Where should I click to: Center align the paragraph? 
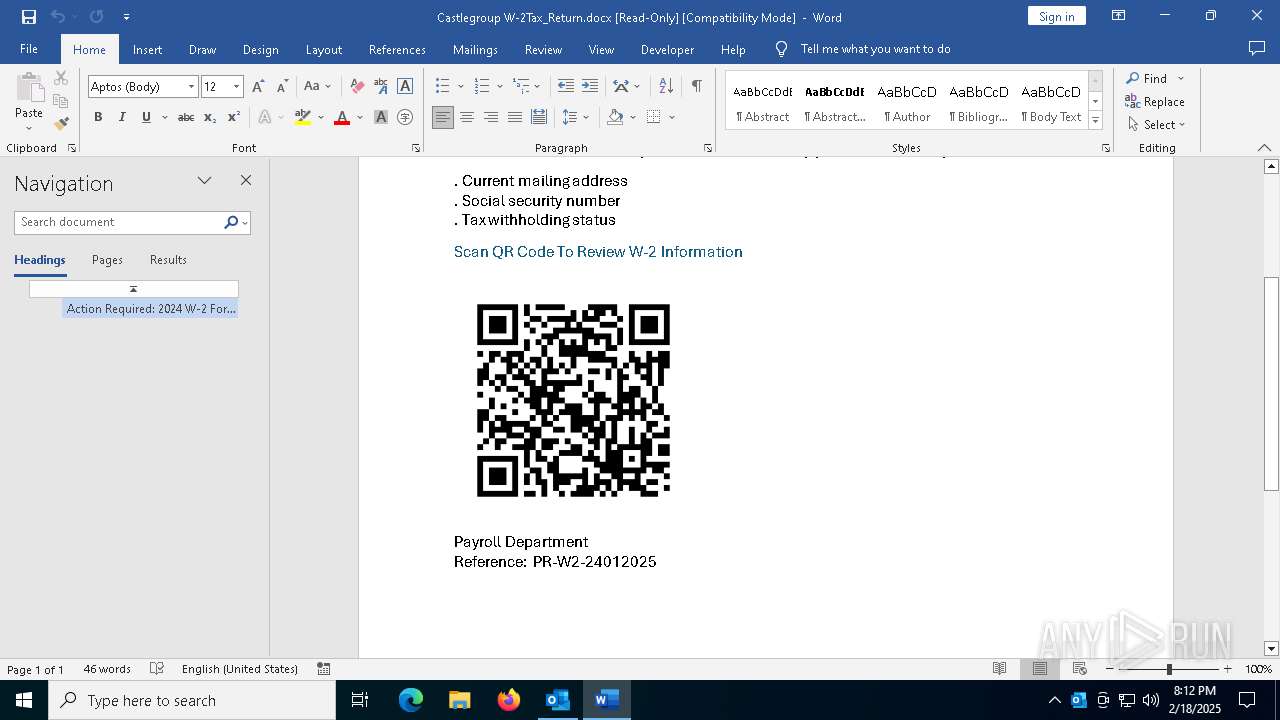click(x=467, y=117)
